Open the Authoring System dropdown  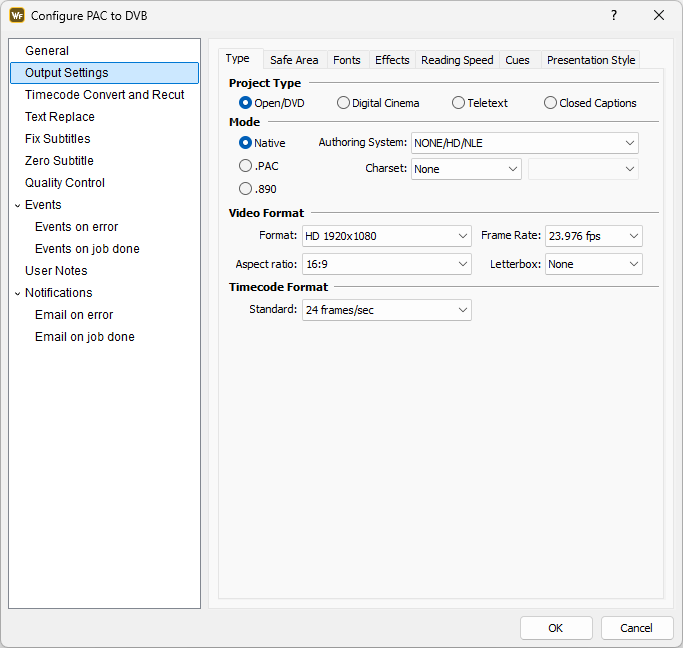(524, 143)
